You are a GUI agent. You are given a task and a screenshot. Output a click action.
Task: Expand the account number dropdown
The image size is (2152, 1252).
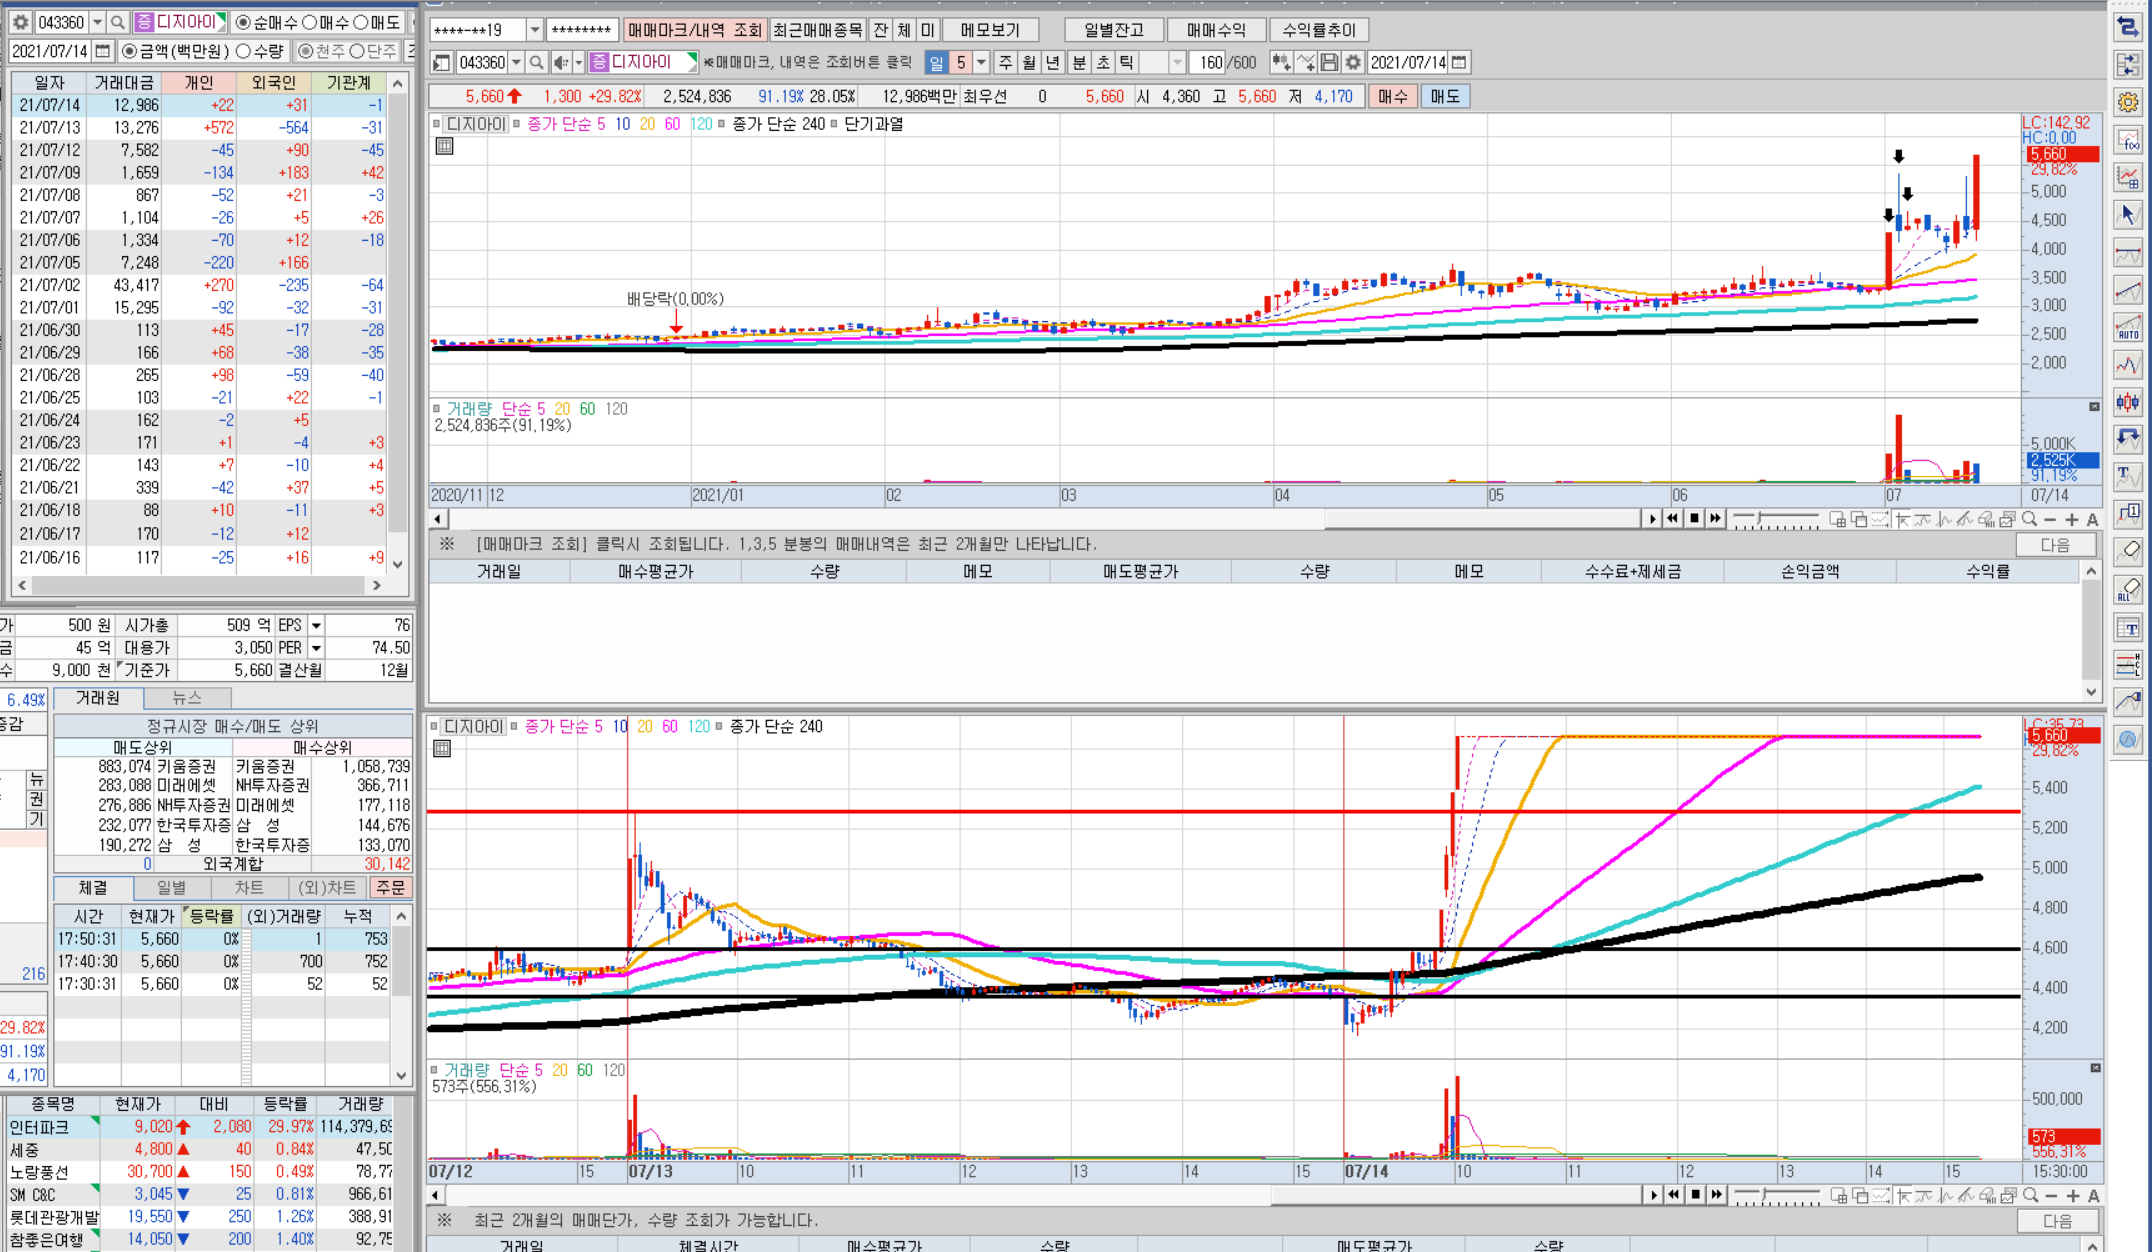[x=534, y=30]
